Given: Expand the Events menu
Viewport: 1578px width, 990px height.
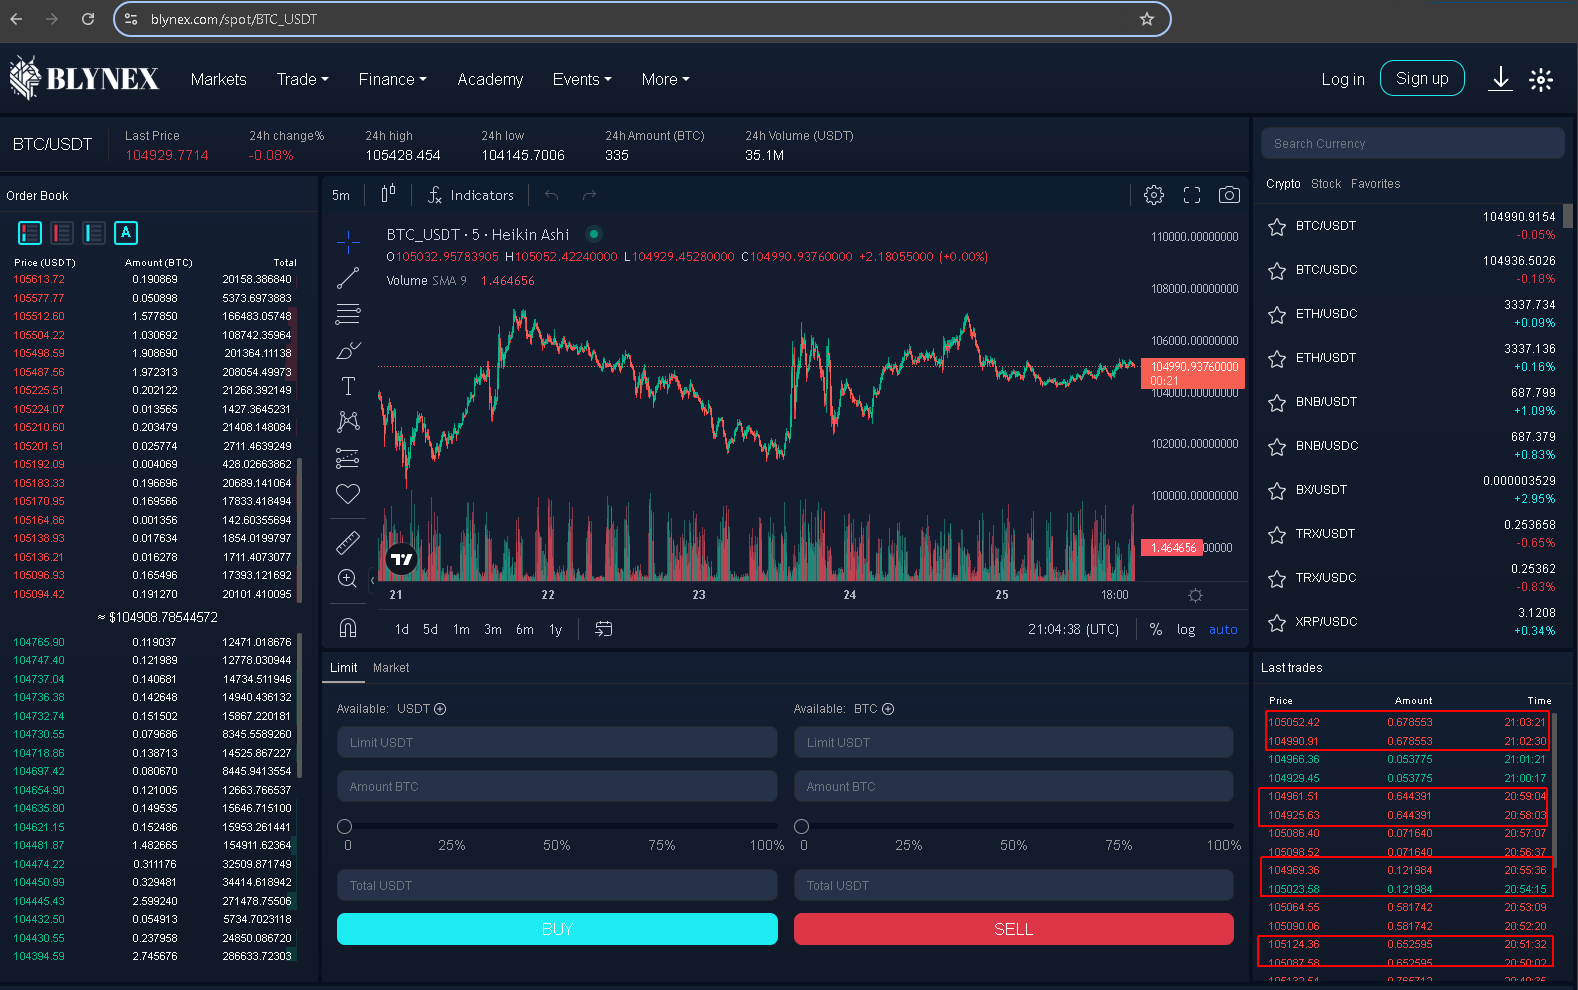Looking at the screenshot, I should click(x=582, y=79).
